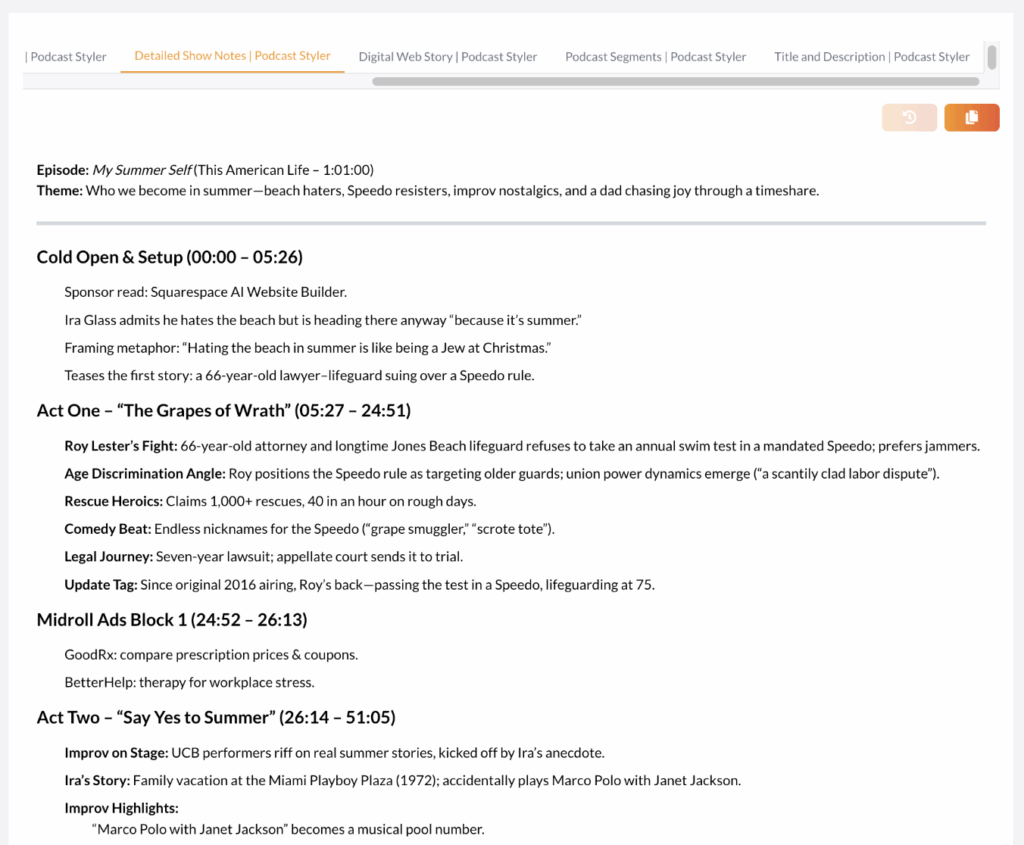Click the Act Two "Say Yes to Summer" heading
This screenshot has width=1024, height=845.
[215, 717]
